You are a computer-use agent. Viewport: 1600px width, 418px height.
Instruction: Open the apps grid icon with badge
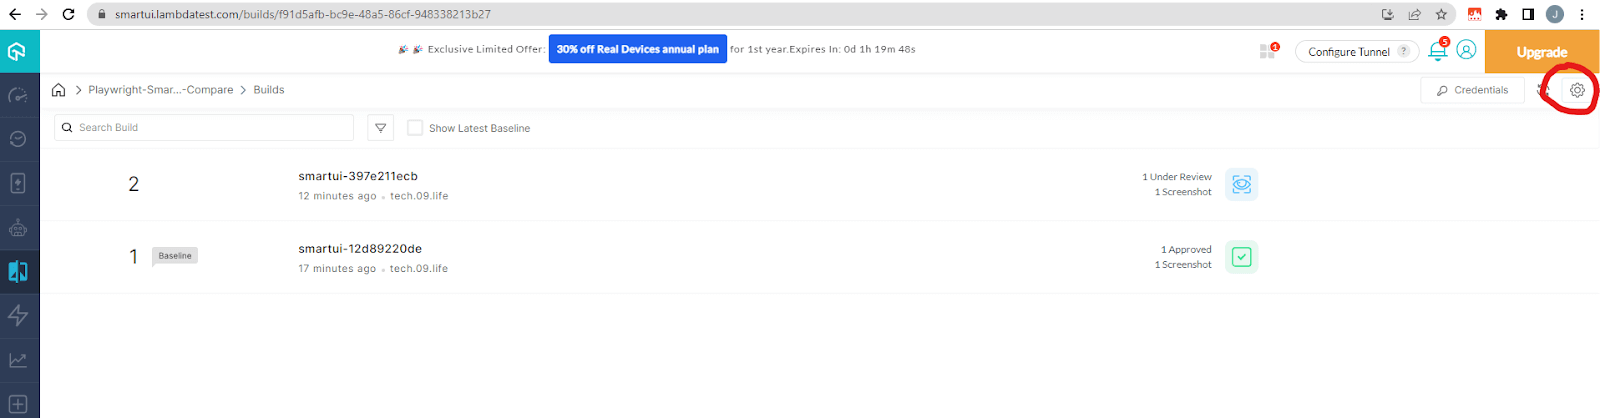(x=1268, y=51)
